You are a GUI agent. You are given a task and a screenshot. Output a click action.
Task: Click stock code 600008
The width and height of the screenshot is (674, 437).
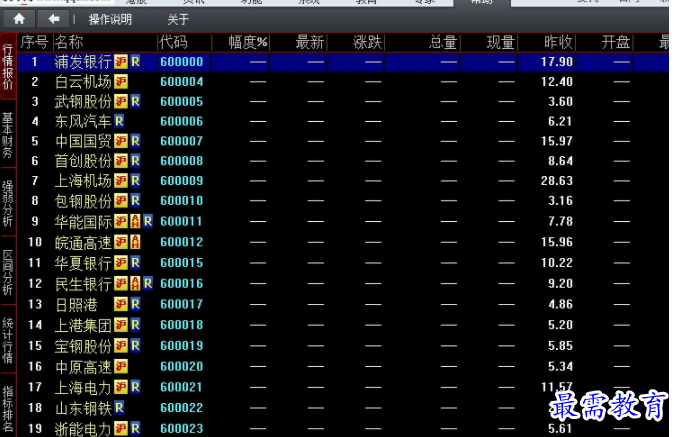coord(181,161)
